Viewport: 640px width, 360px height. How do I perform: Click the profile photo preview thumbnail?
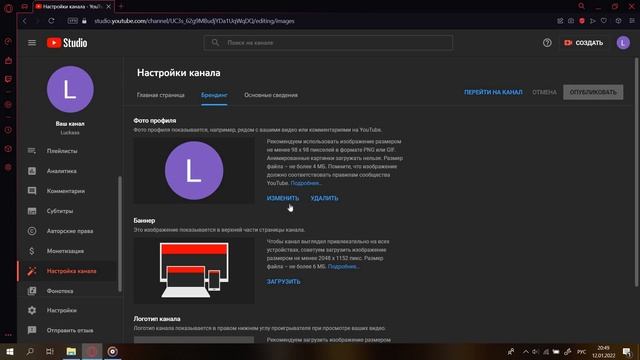194,171
